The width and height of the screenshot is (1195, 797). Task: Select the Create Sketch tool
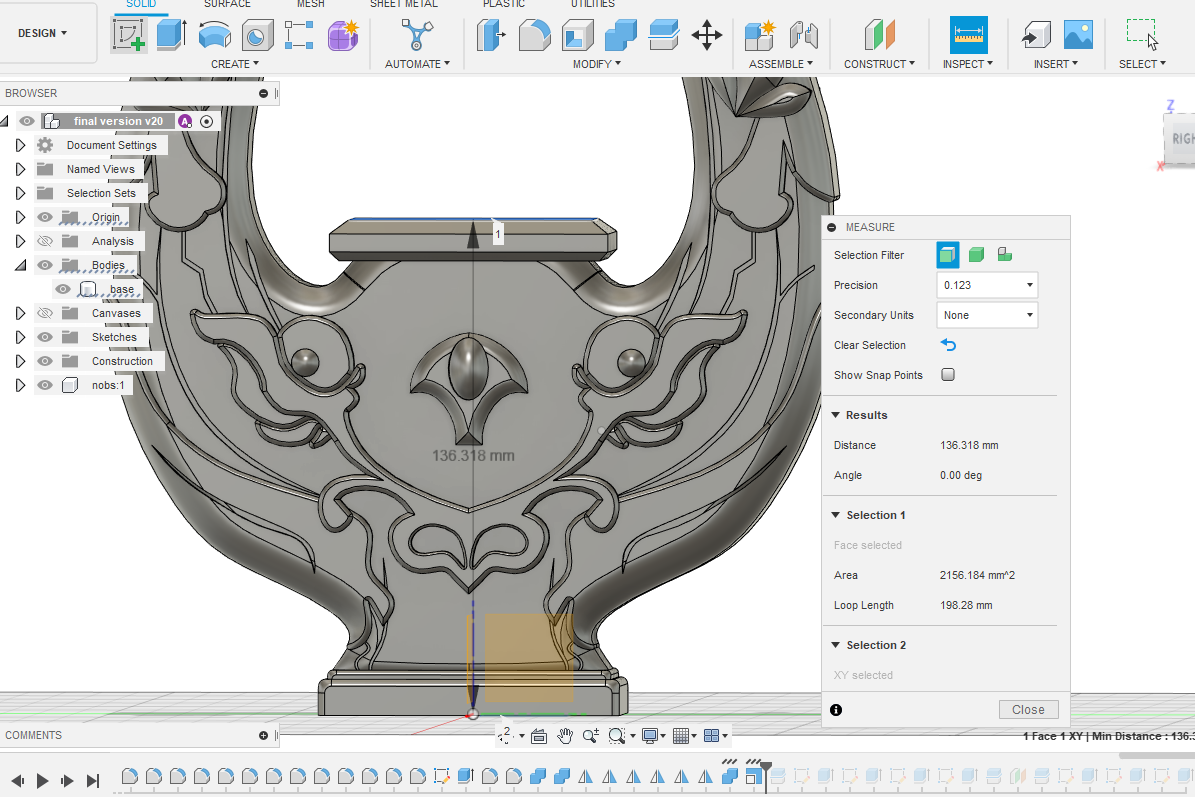coord(128,35)
